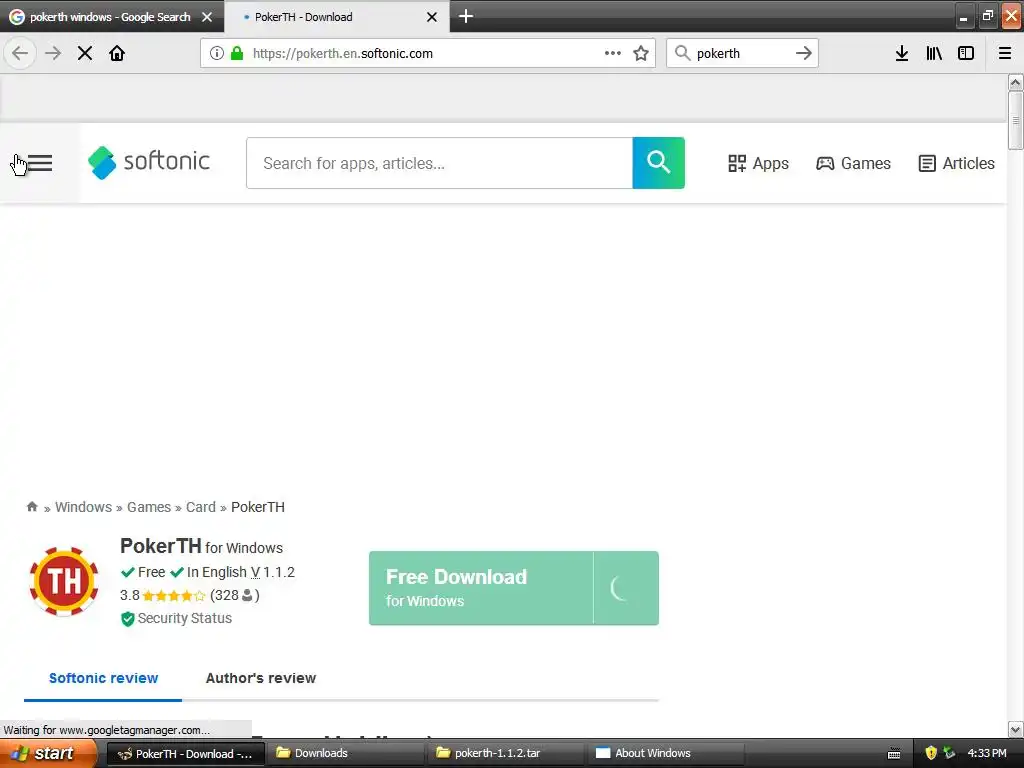Open the Articles section on Softonic

(957, 163)
